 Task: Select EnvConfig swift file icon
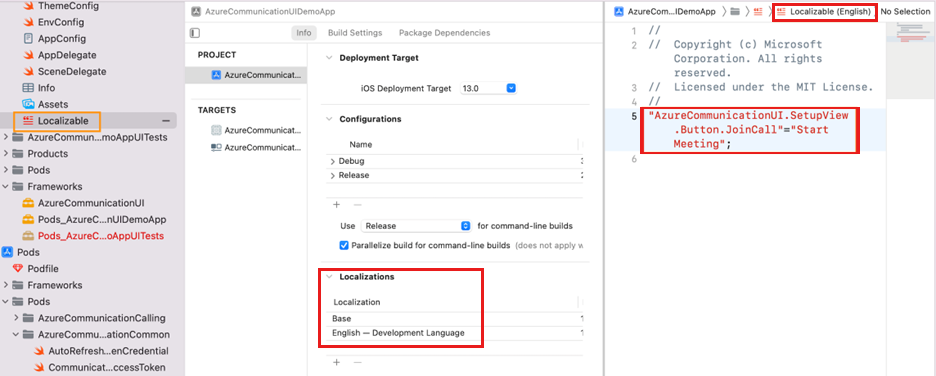point(27,22)
